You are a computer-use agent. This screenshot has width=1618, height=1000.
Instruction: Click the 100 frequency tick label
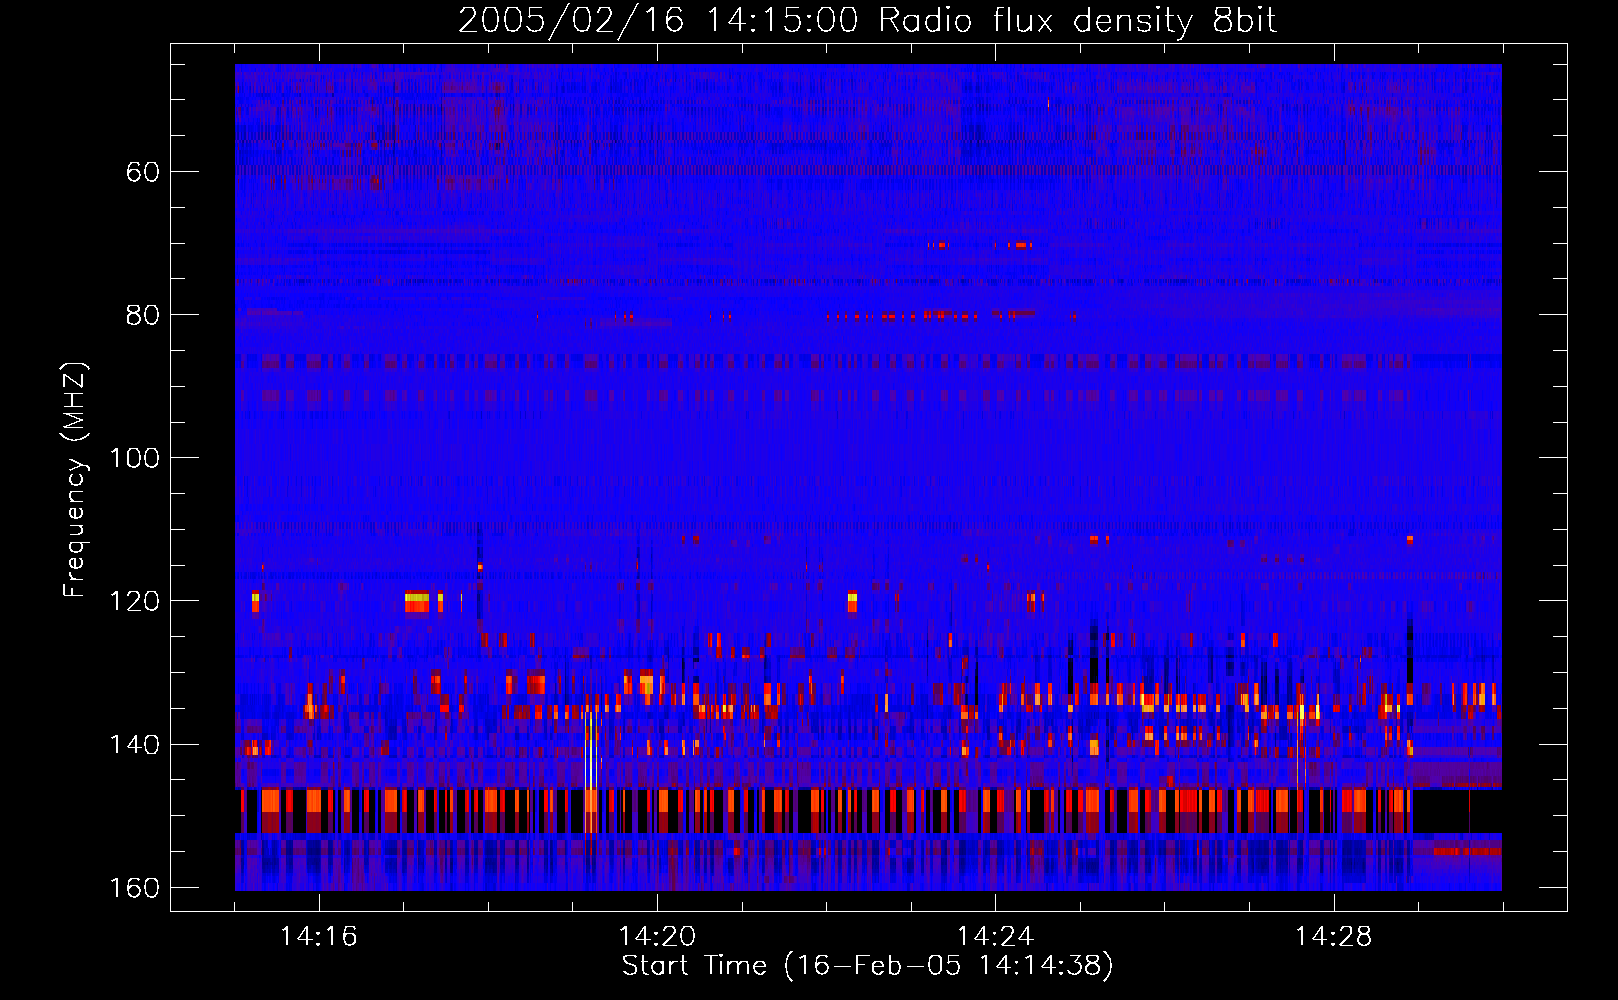(x=134, y=458)
